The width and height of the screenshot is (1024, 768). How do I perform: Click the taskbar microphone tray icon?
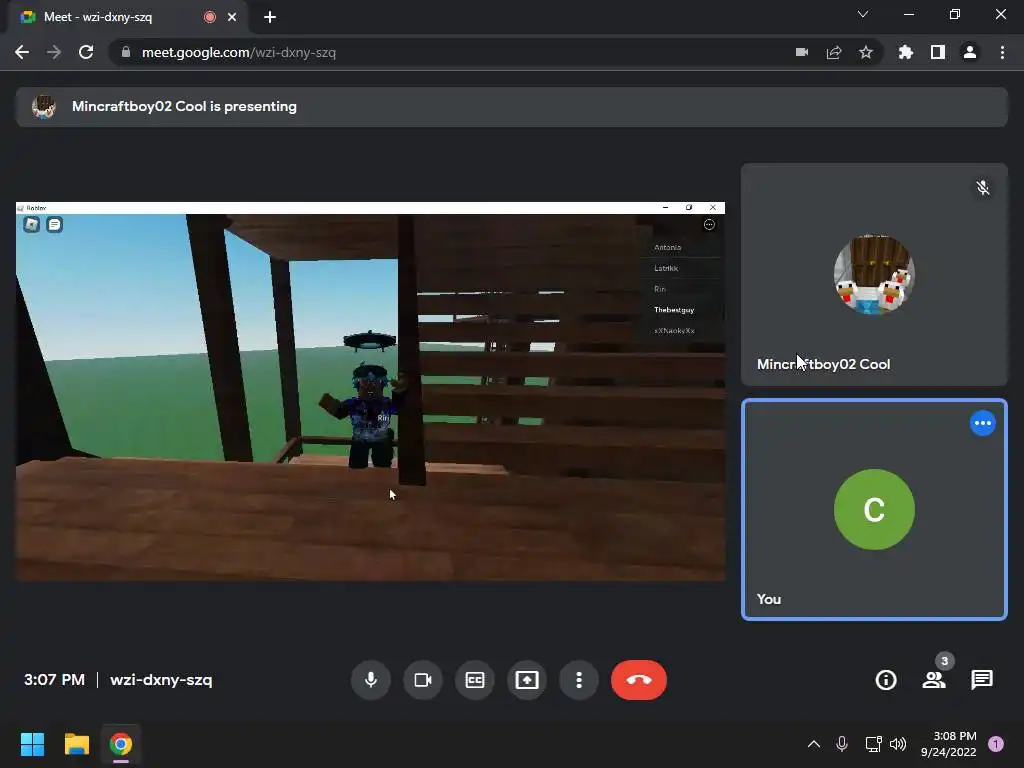[x=842, y=744]
